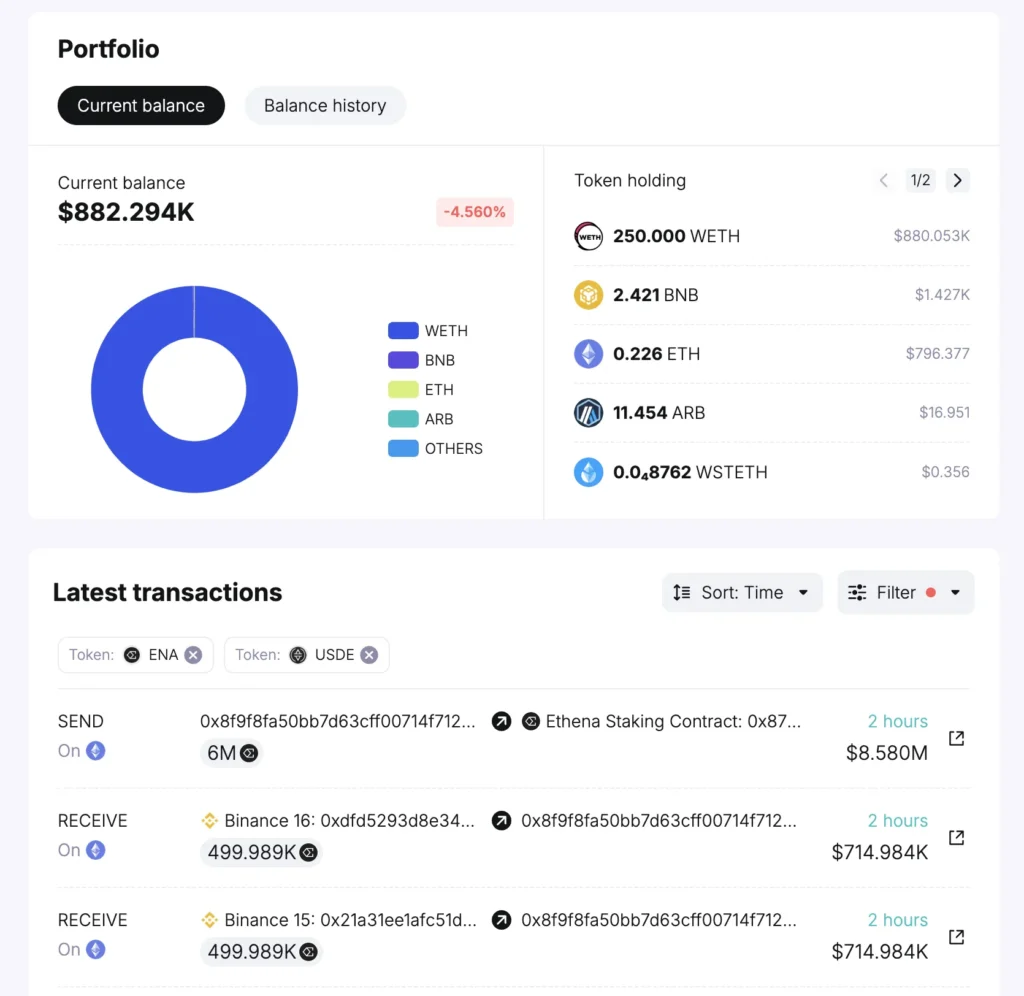Select the Current balance tab
The height and width of the screenshot is (996, 1024).
point(141,105)
